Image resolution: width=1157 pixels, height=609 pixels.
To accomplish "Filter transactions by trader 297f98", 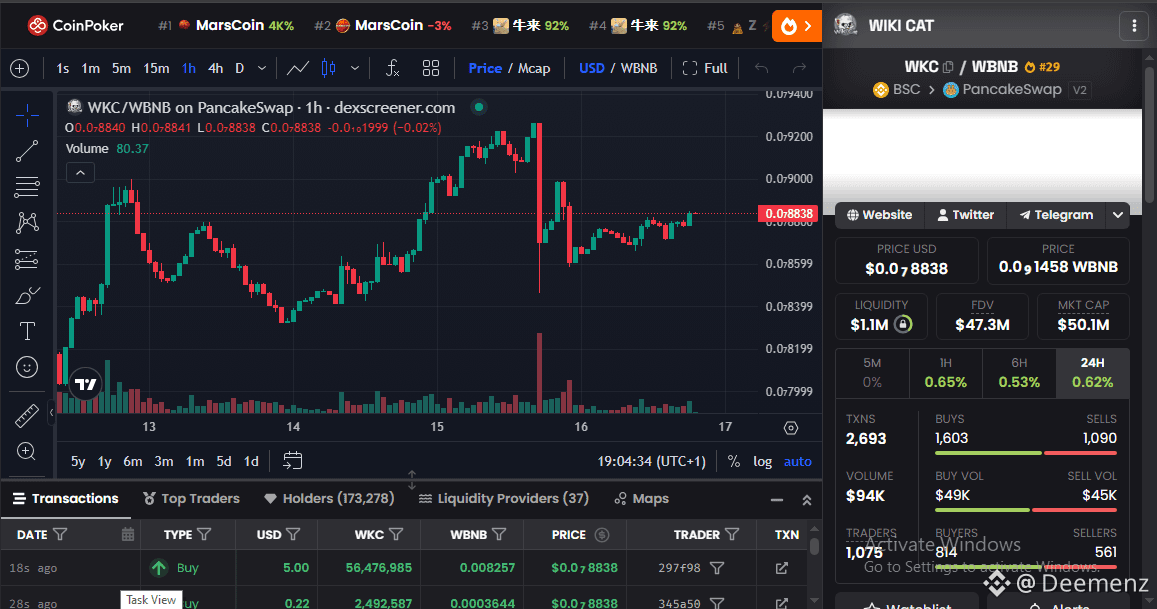I will (716, 568).
